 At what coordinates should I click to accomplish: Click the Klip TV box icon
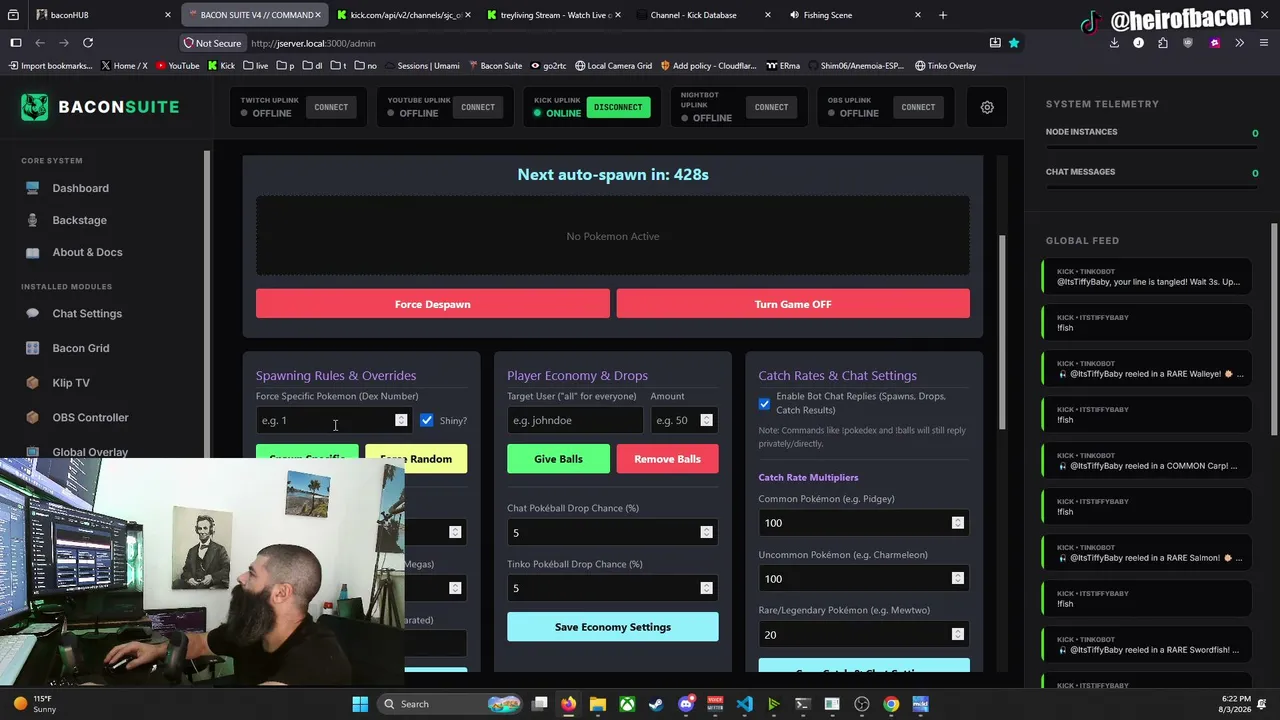click(x=33, y=383)
